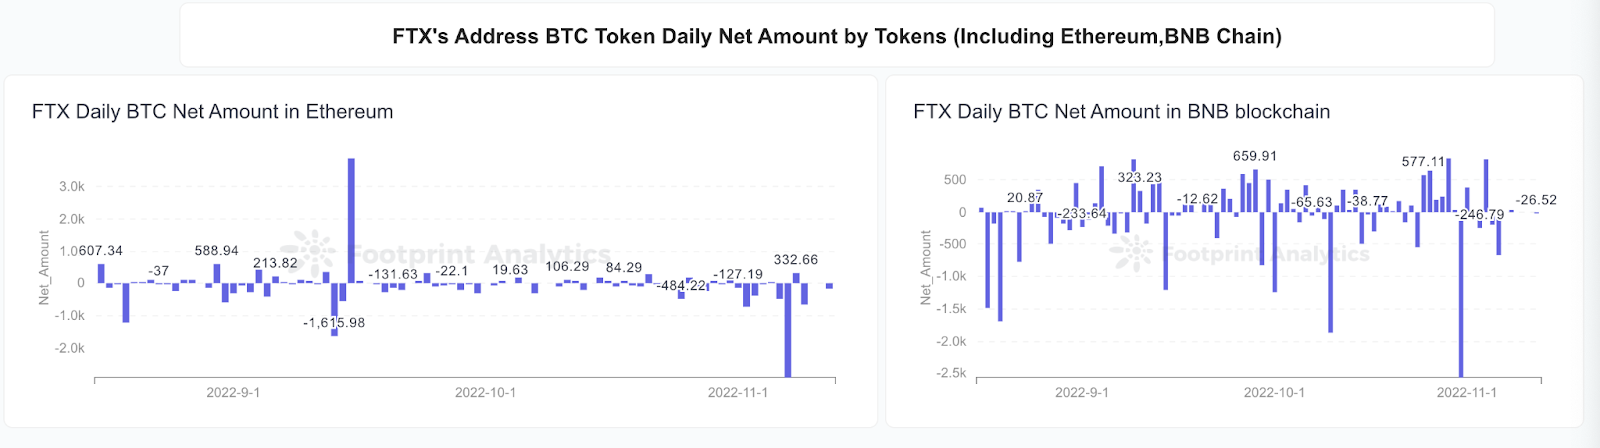Click the 607.34 data label in Ethereum chart
The width and height of the screenshot is (1600, 448).
100,251
